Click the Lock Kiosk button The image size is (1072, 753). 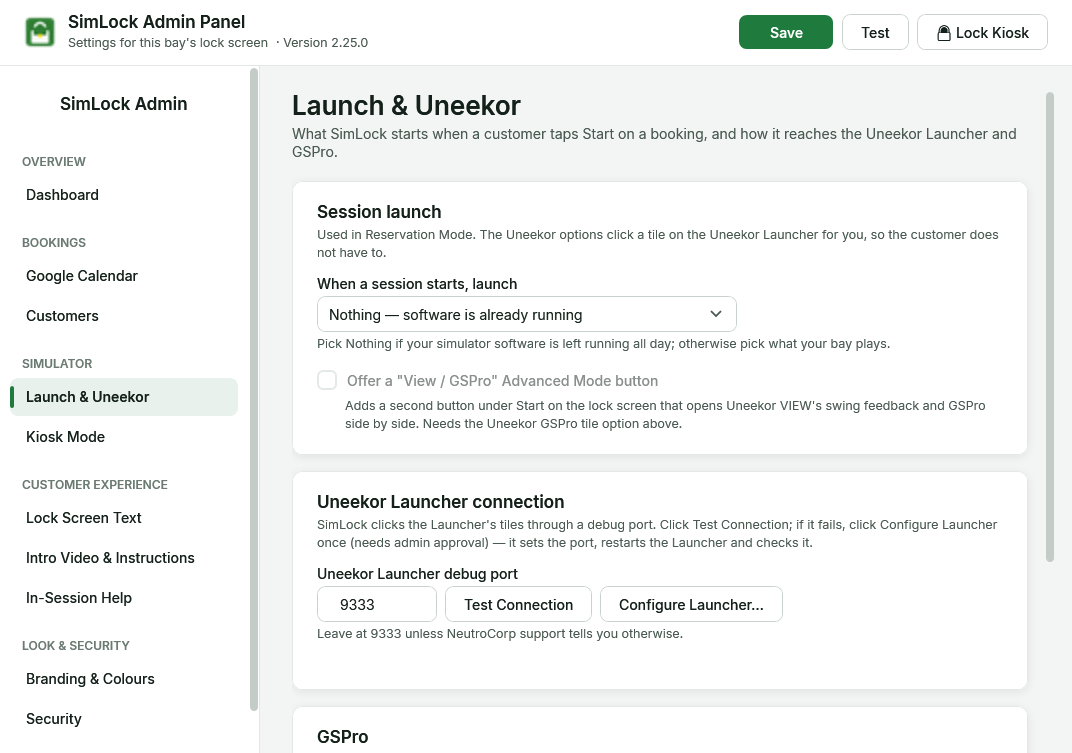[x=982, y=32]
